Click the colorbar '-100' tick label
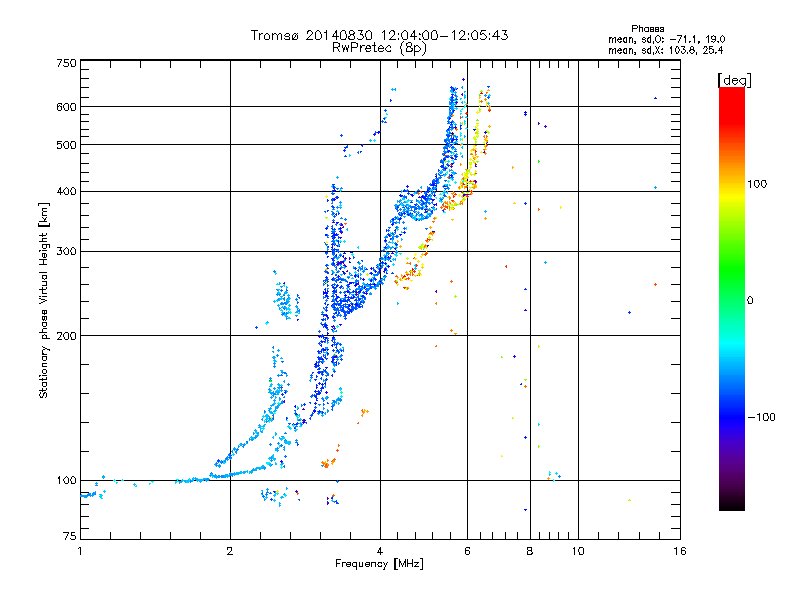Image resolution: width=800 pixels, height=600 pixels. click(x=761, y=417)
